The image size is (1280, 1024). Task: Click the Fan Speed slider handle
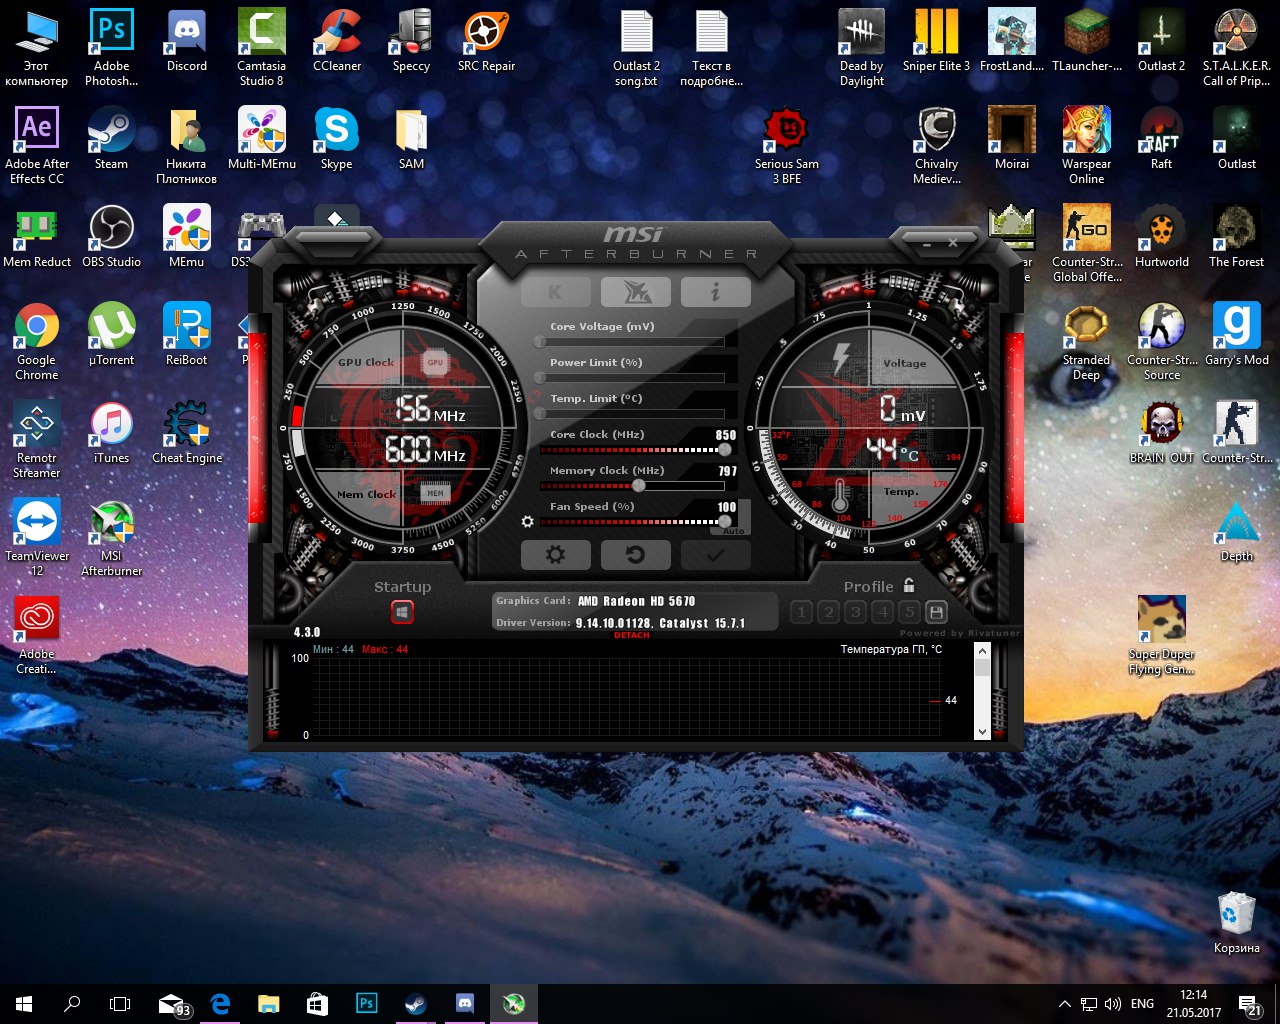[724, 521]
